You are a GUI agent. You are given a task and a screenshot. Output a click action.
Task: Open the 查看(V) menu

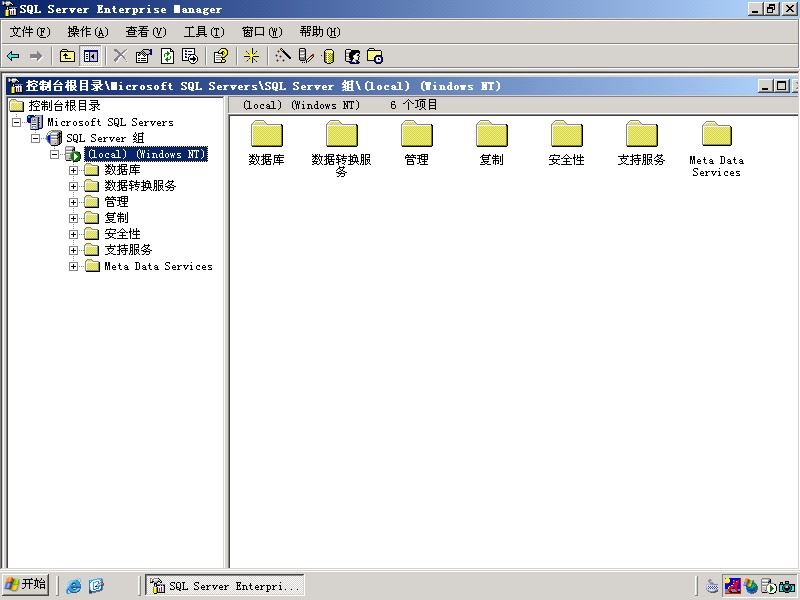tap(146, 32)
